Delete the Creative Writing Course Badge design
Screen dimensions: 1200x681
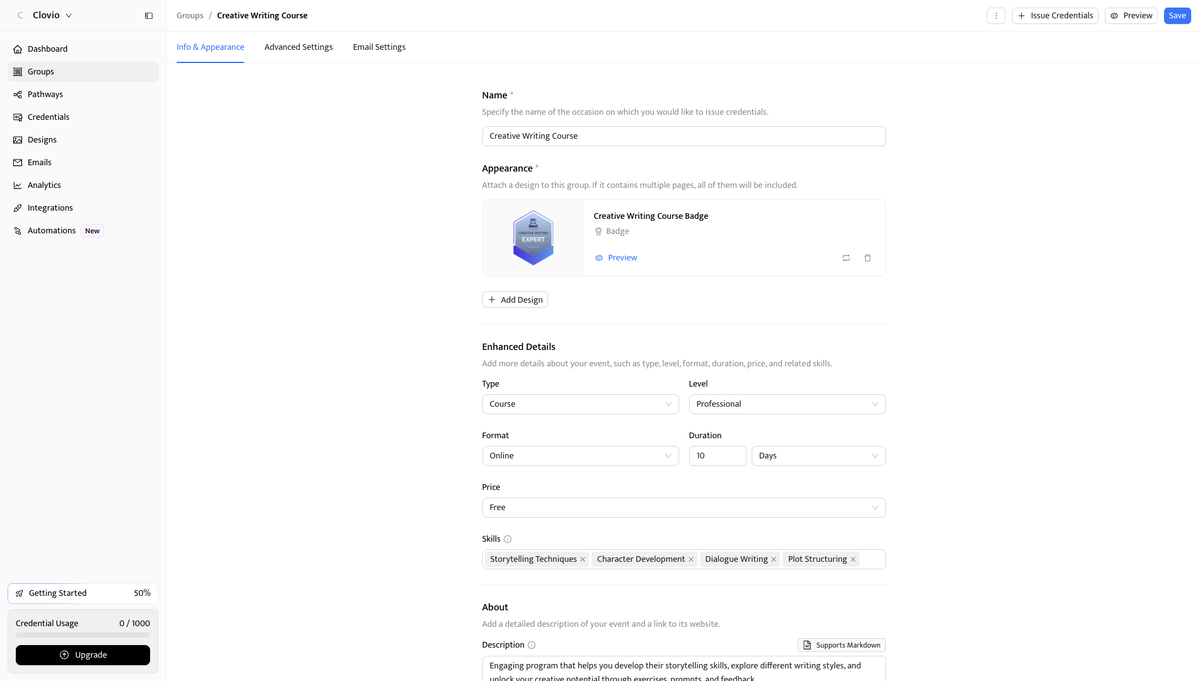tap(867, 257)
